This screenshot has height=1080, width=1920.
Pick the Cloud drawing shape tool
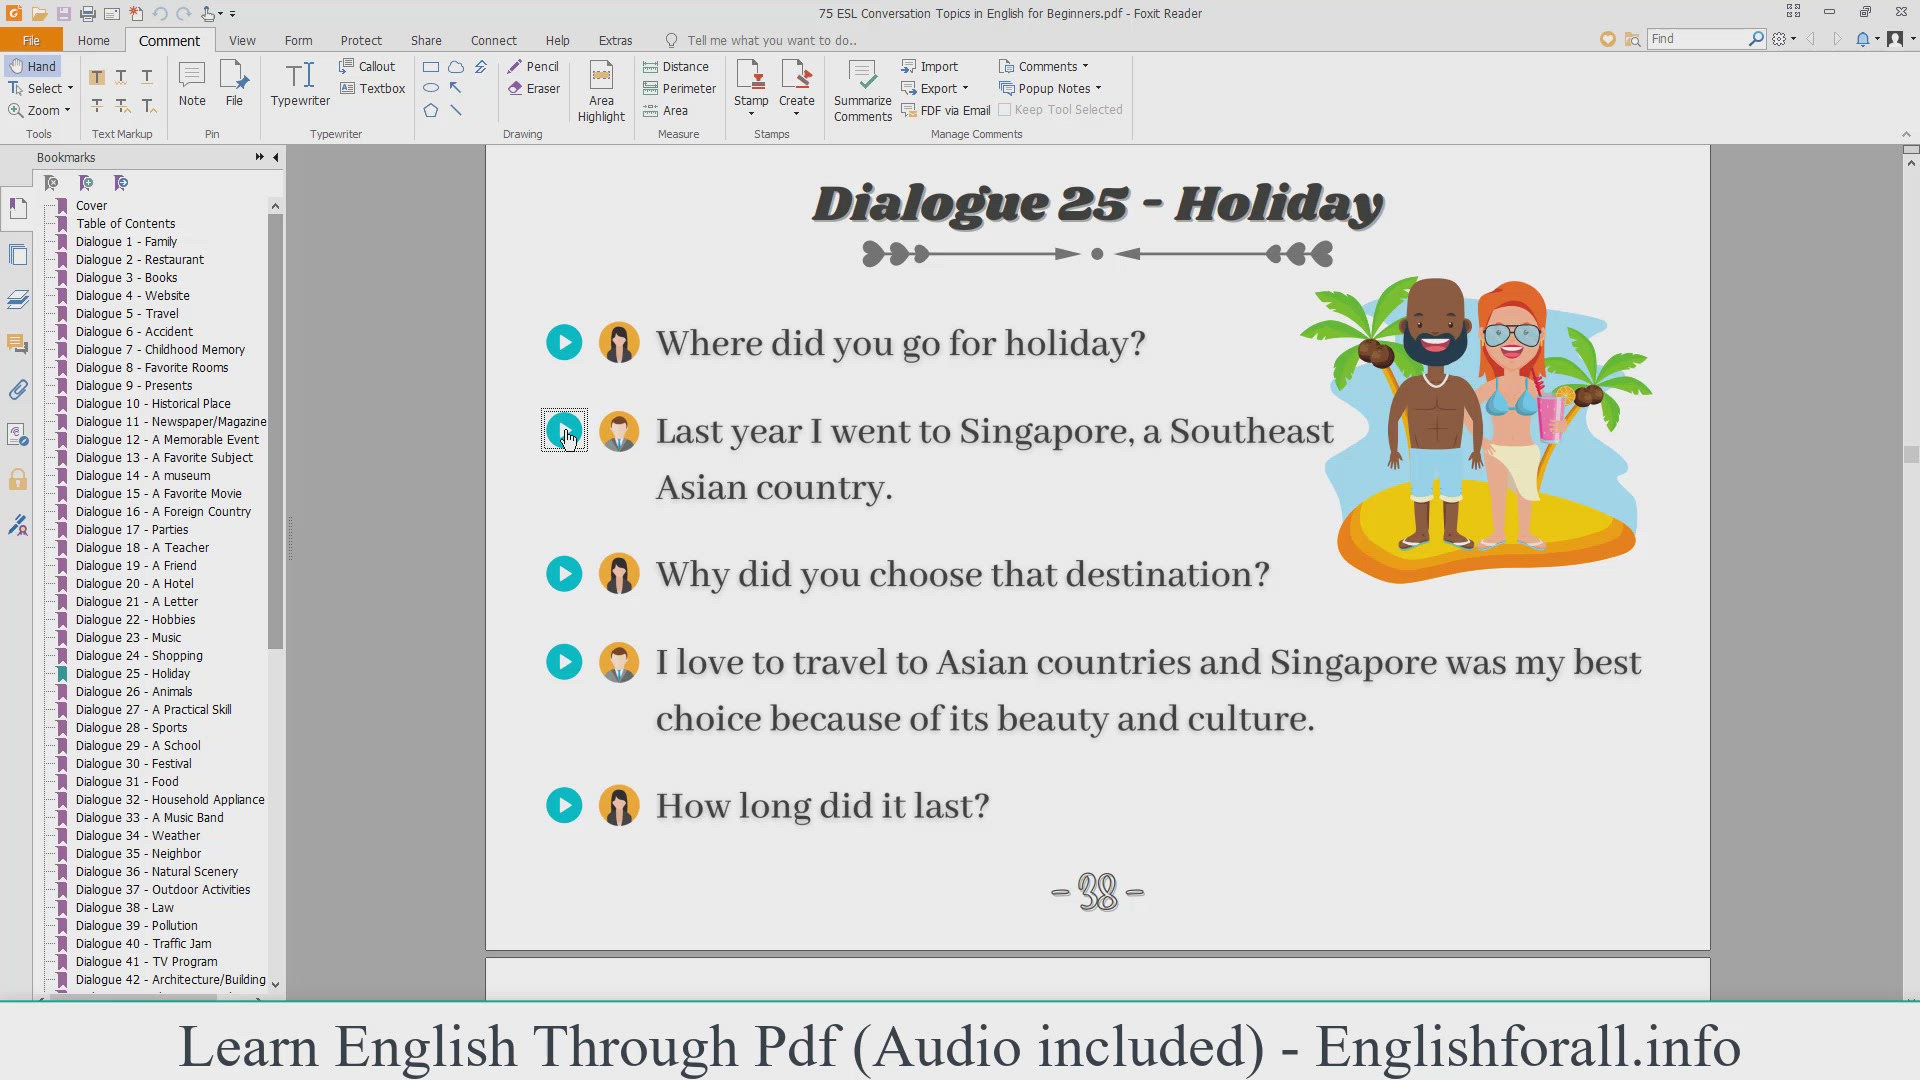tap(456, 67)
